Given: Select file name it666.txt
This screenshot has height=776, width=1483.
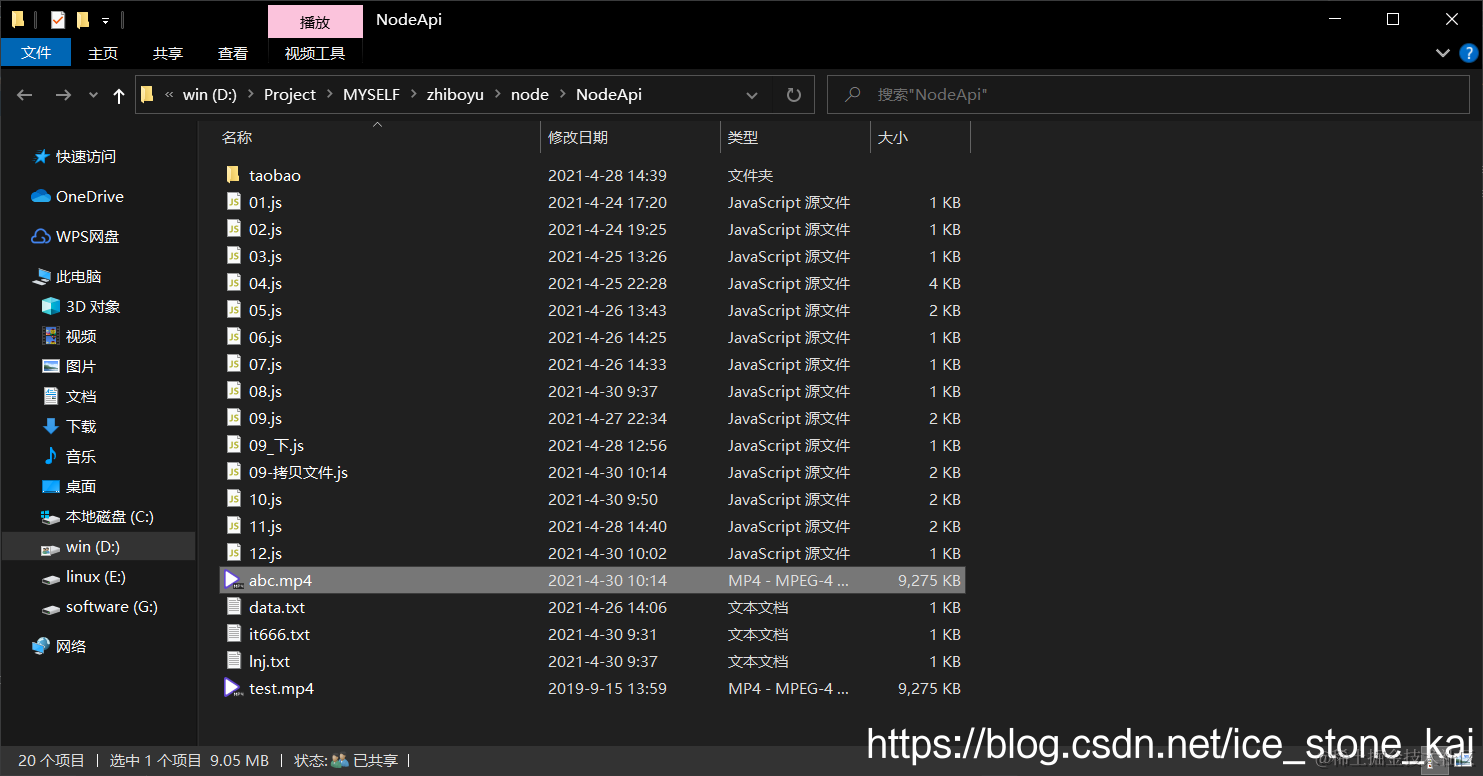Looking at the screenshot, I should pos(279,634).
